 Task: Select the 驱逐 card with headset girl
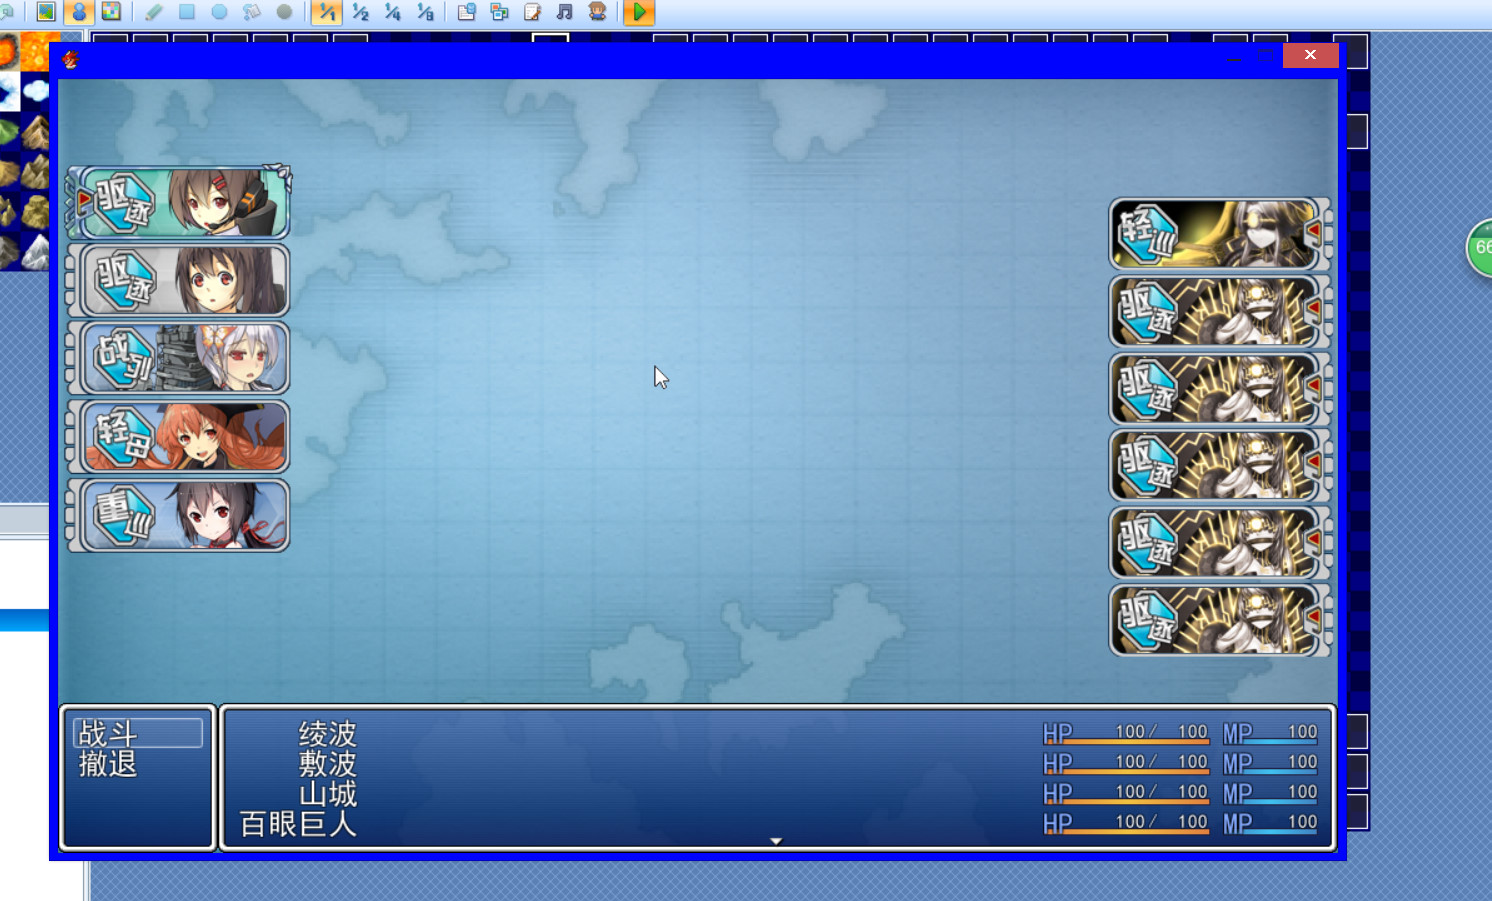[x=178, y=203]
